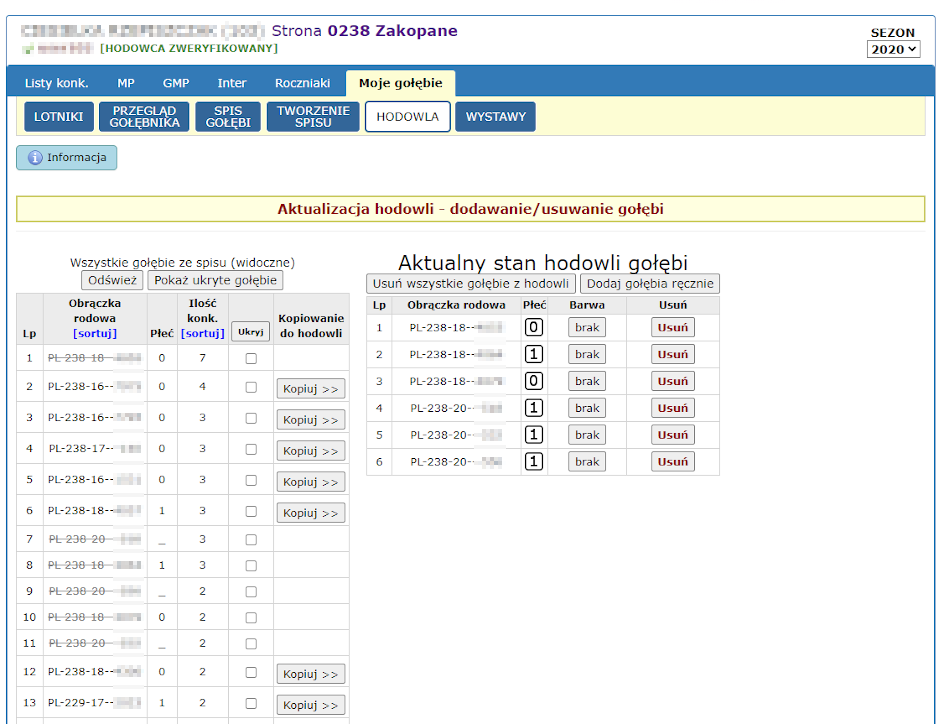Go to PRZEGLĄD GOŁĘBNIKA
This screenshot has height=724, width=944.
point(144,117)
